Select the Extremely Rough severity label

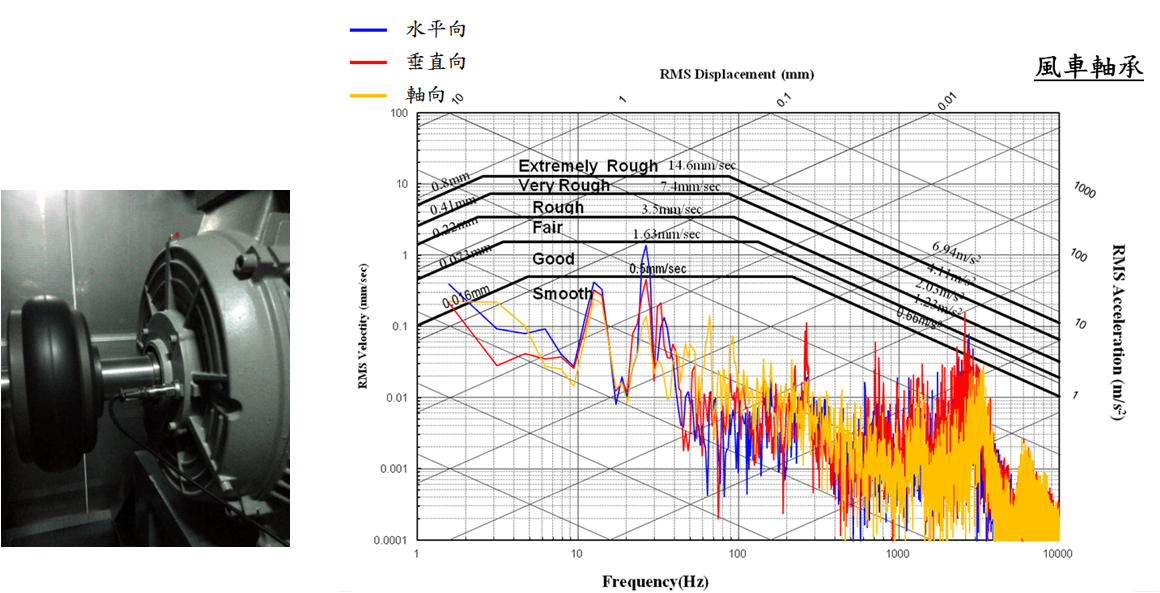[588, 166]
